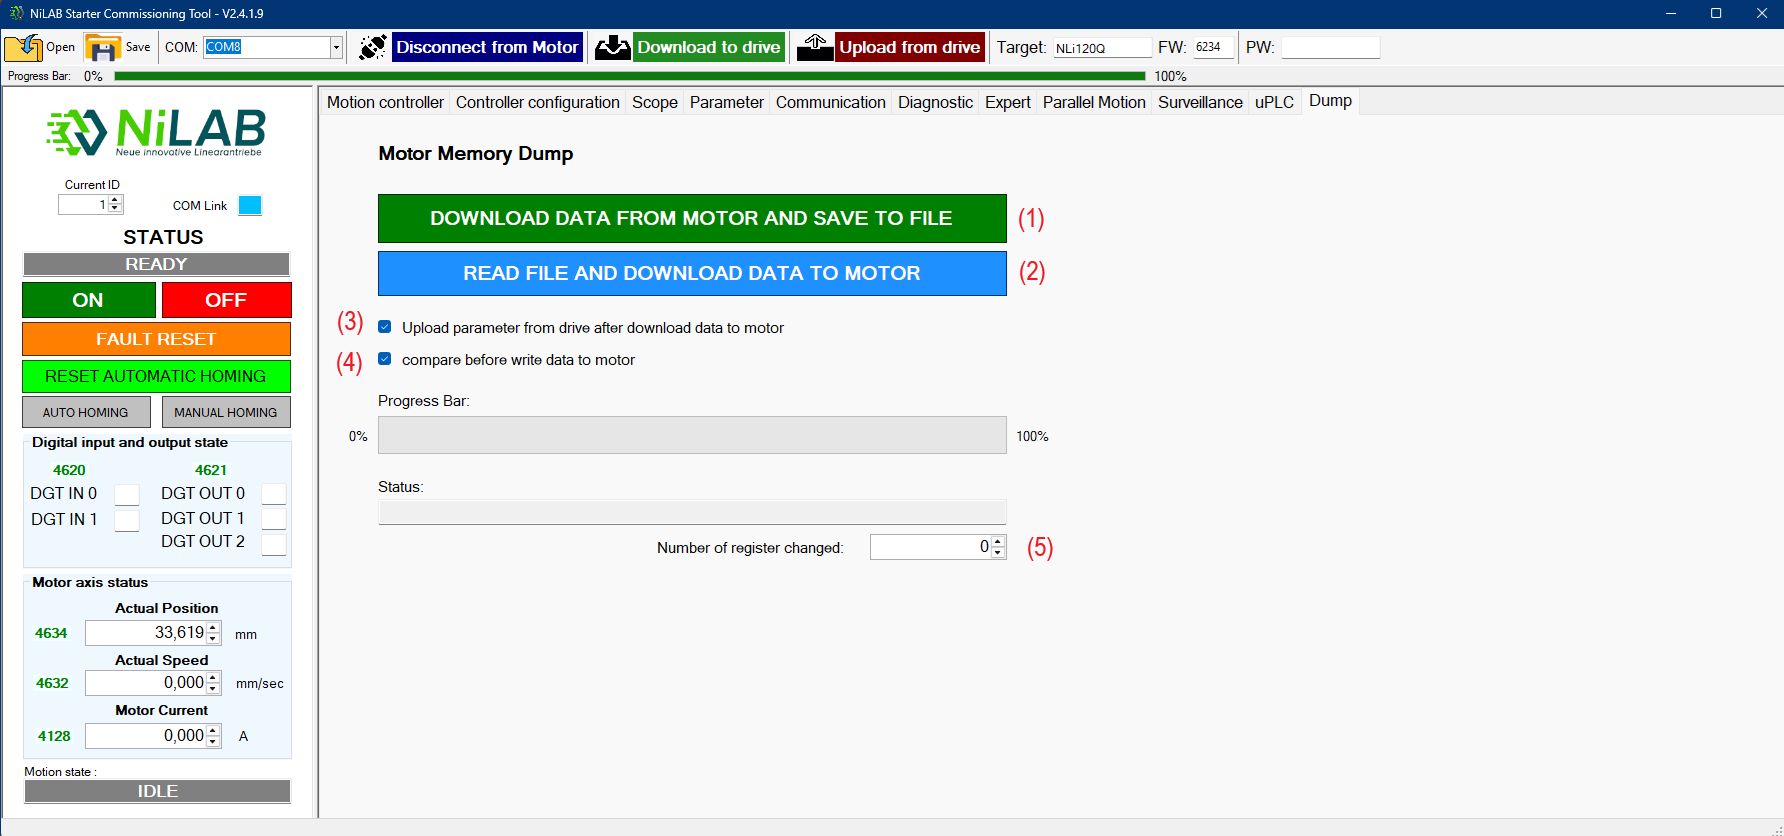Click the Save floppy disk icon
The image size is (1784, 836).
coord(102,47)
